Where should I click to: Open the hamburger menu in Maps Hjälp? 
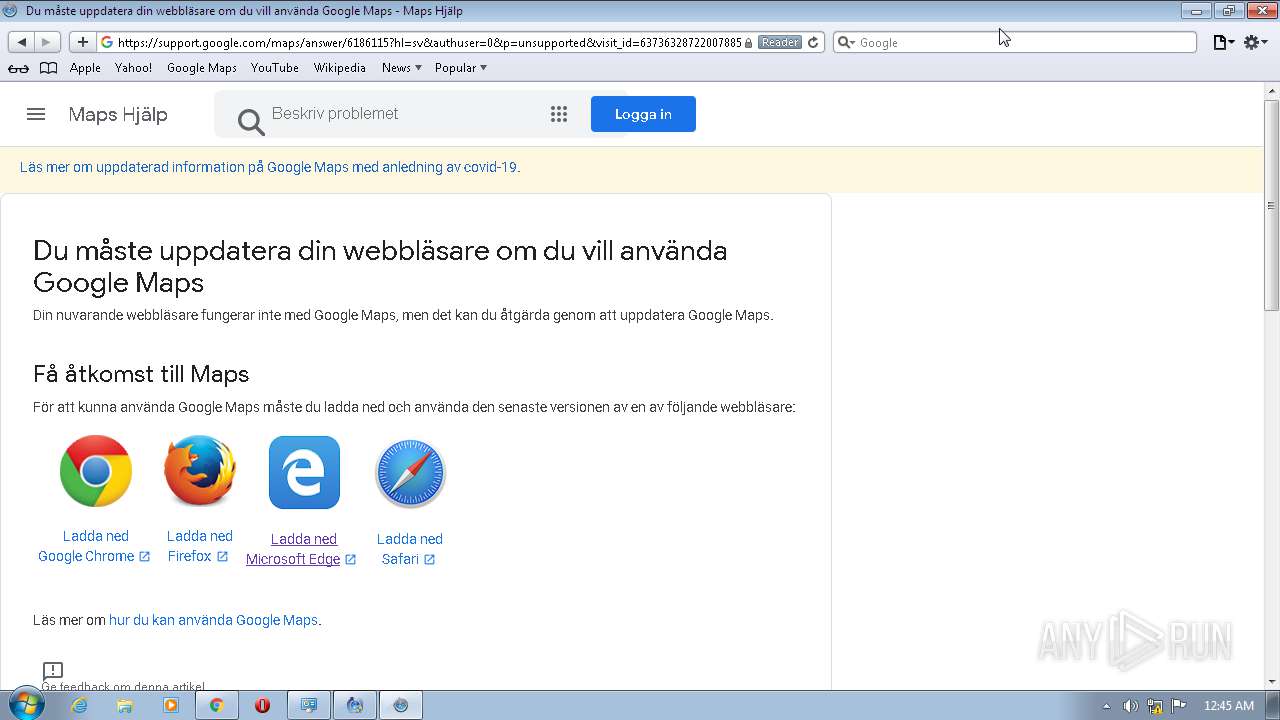pos(36,114)
